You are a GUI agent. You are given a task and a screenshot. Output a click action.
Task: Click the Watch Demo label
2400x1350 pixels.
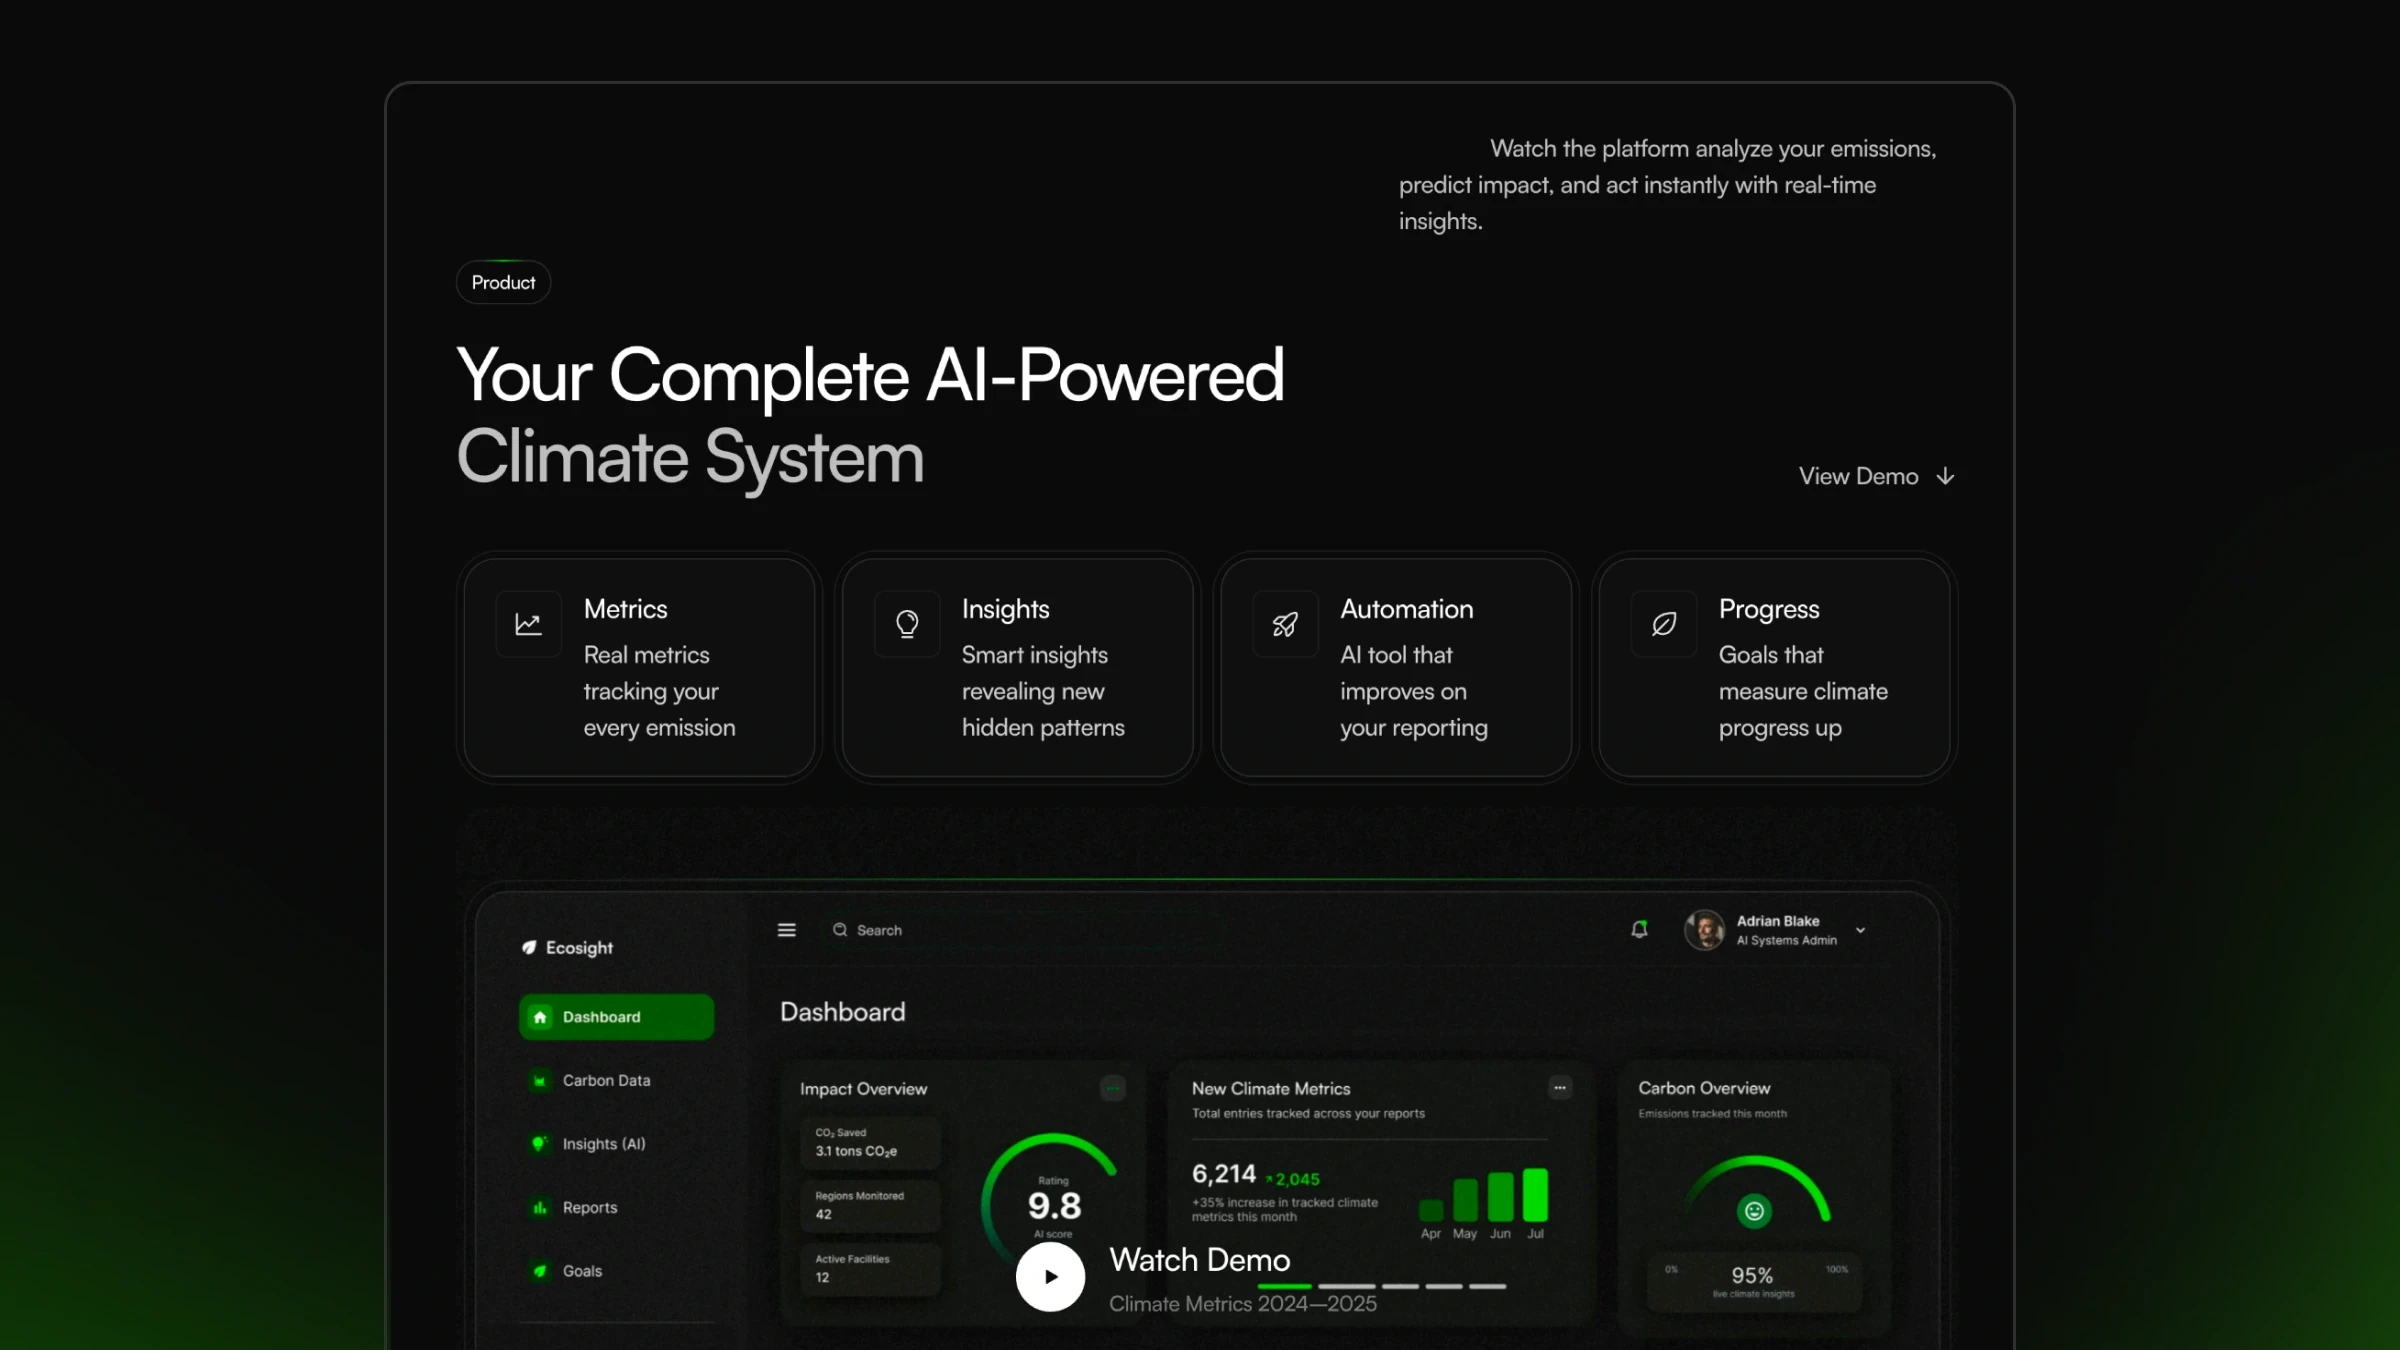click(1200, 1260)
